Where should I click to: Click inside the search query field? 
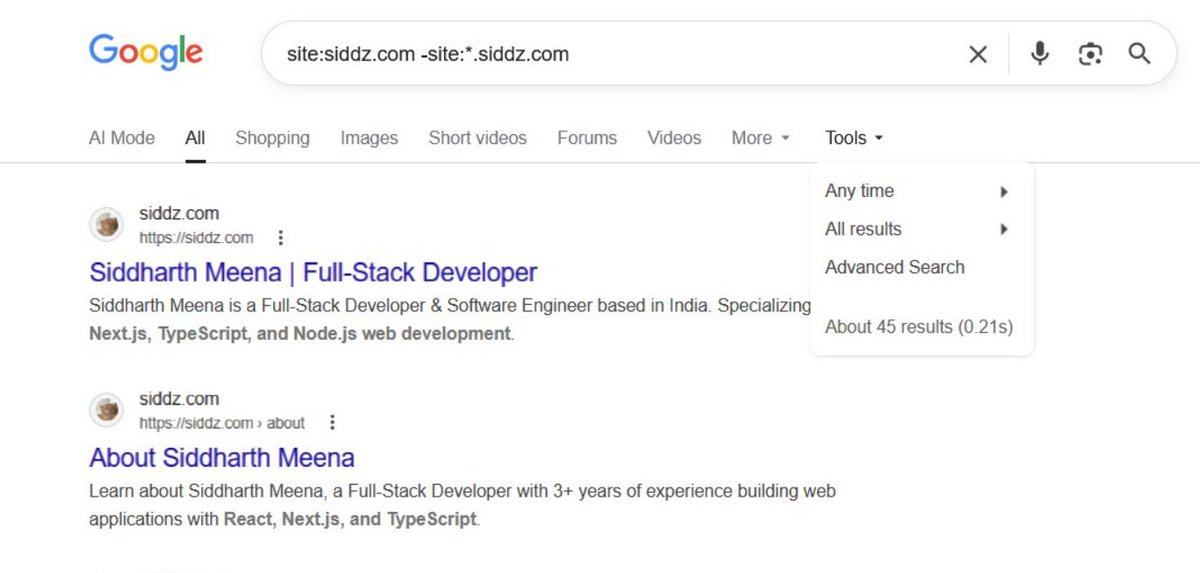click(x=610, y=54)
